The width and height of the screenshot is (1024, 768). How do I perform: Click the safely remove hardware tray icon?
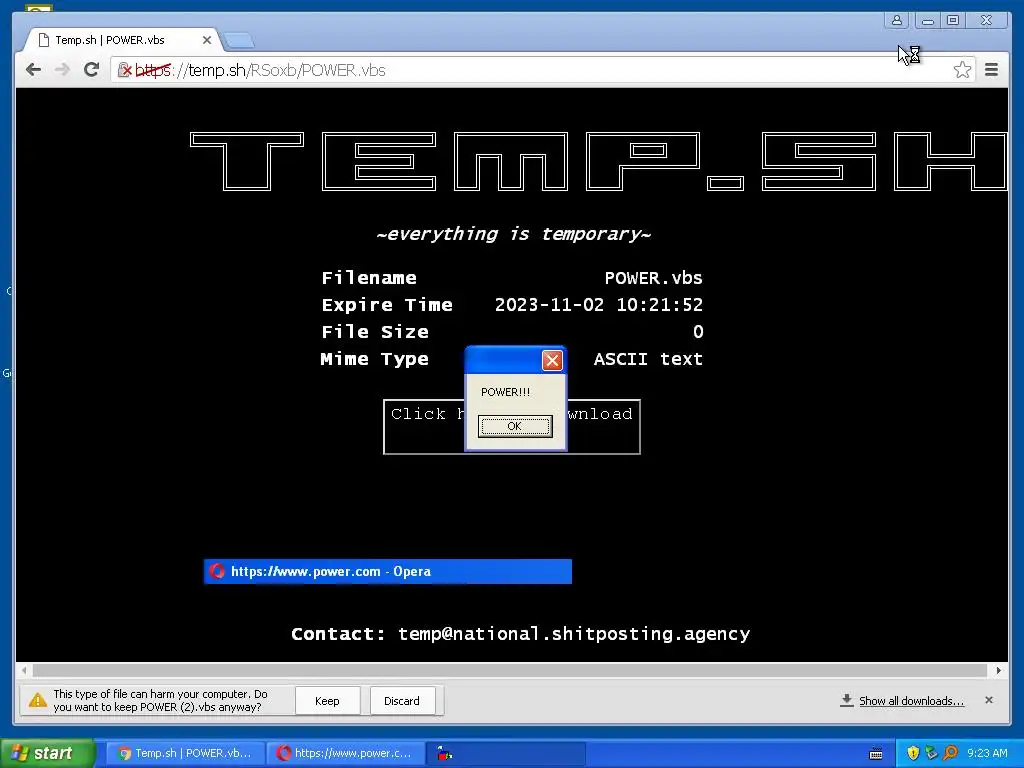(x=931, y=753)
